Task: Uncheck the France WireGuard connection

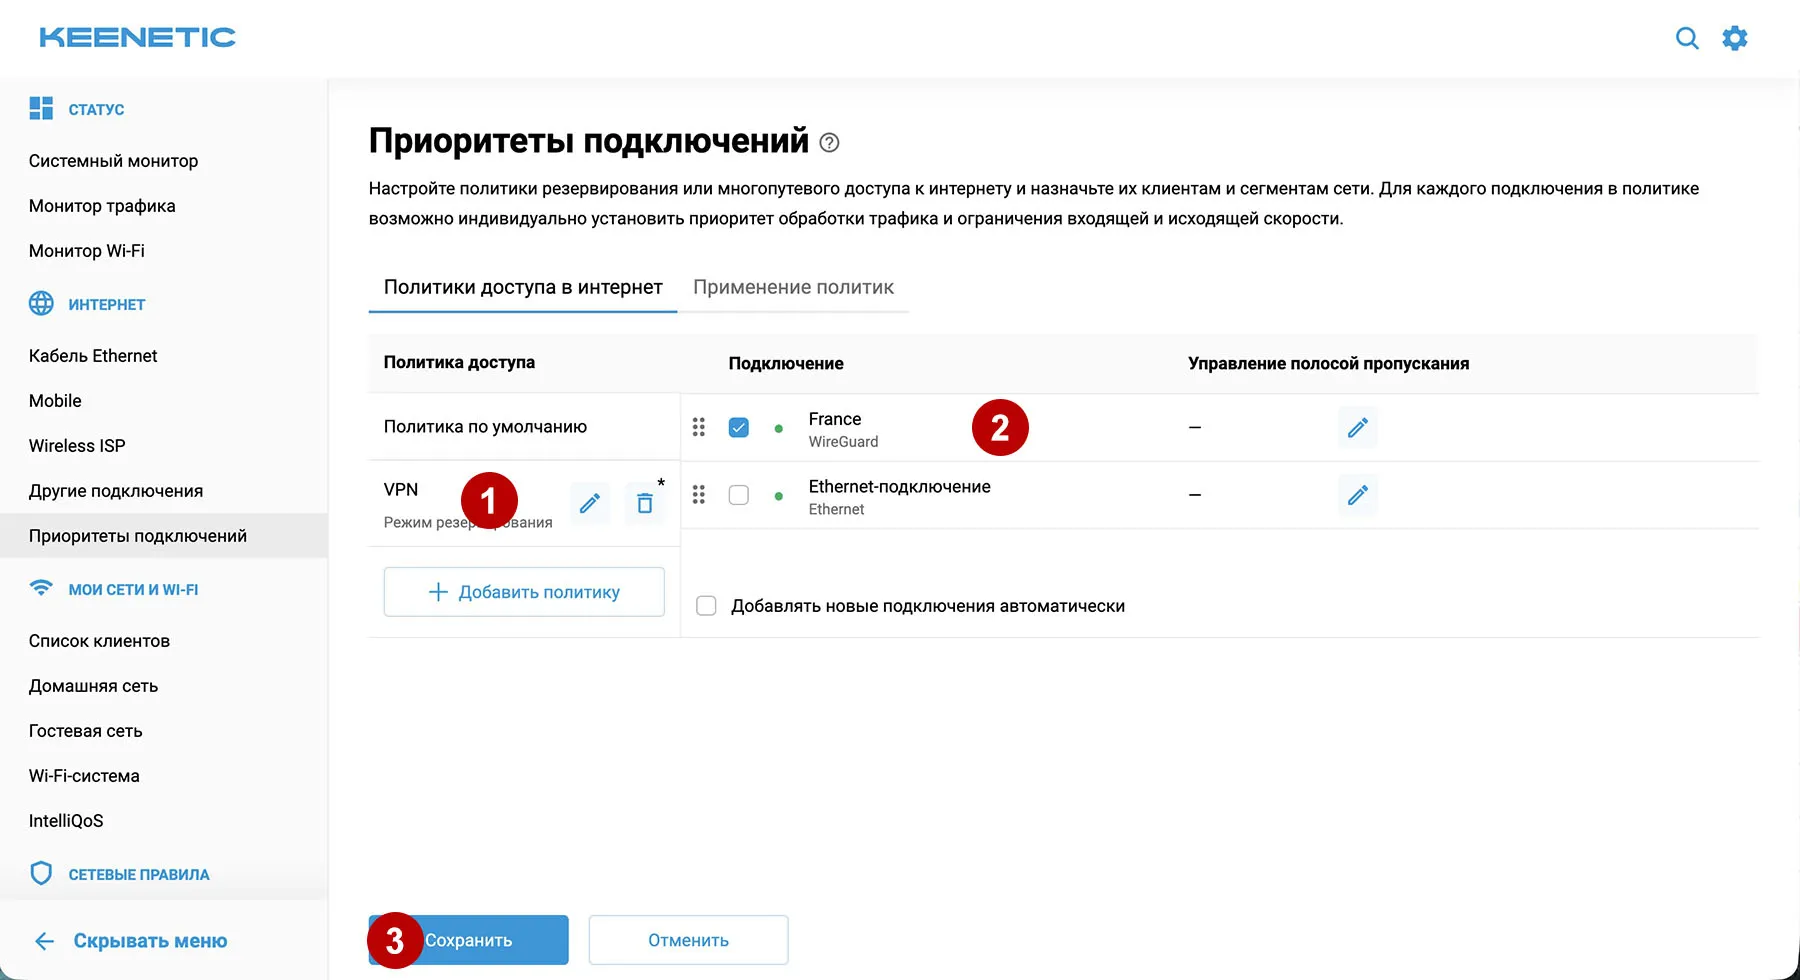Action: pos(738,427)
